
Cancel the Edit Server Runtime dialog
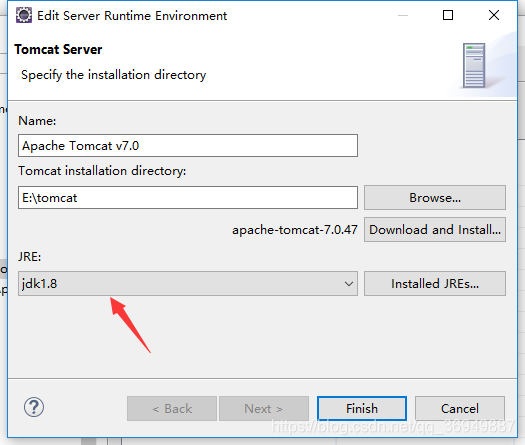click(460, 409)
